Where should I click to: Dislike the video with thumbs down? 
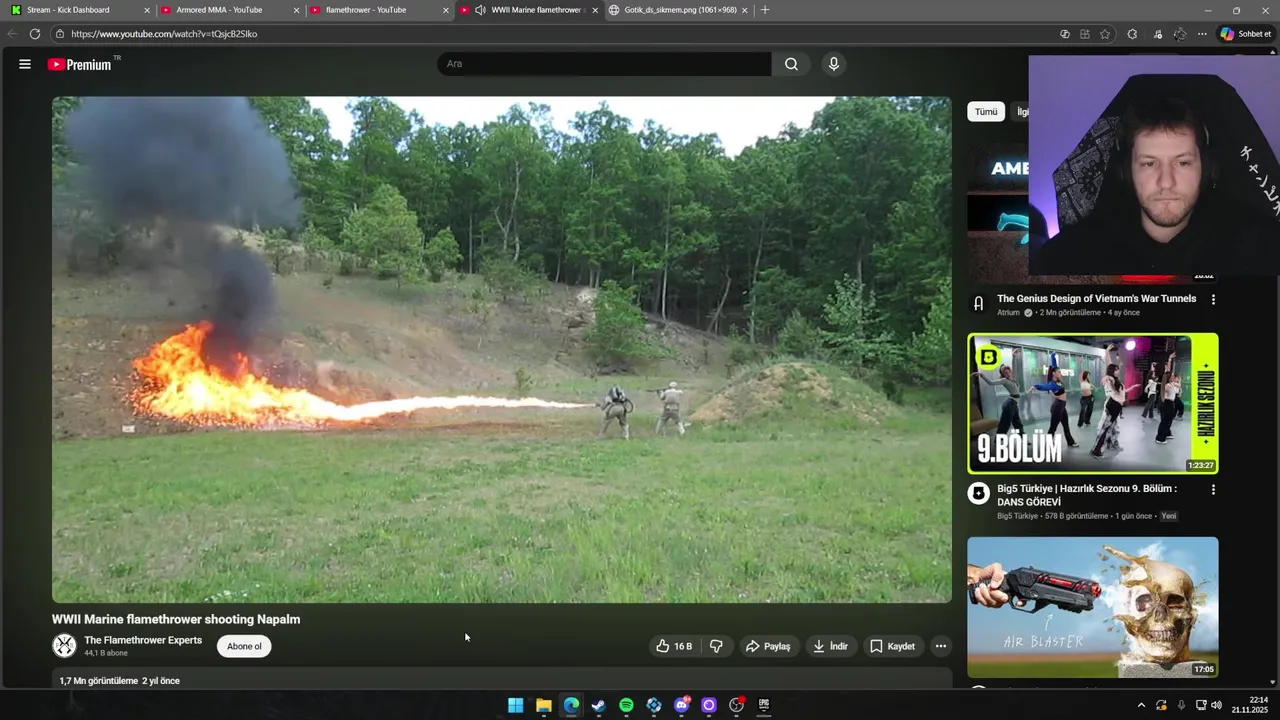click(716, 646)
